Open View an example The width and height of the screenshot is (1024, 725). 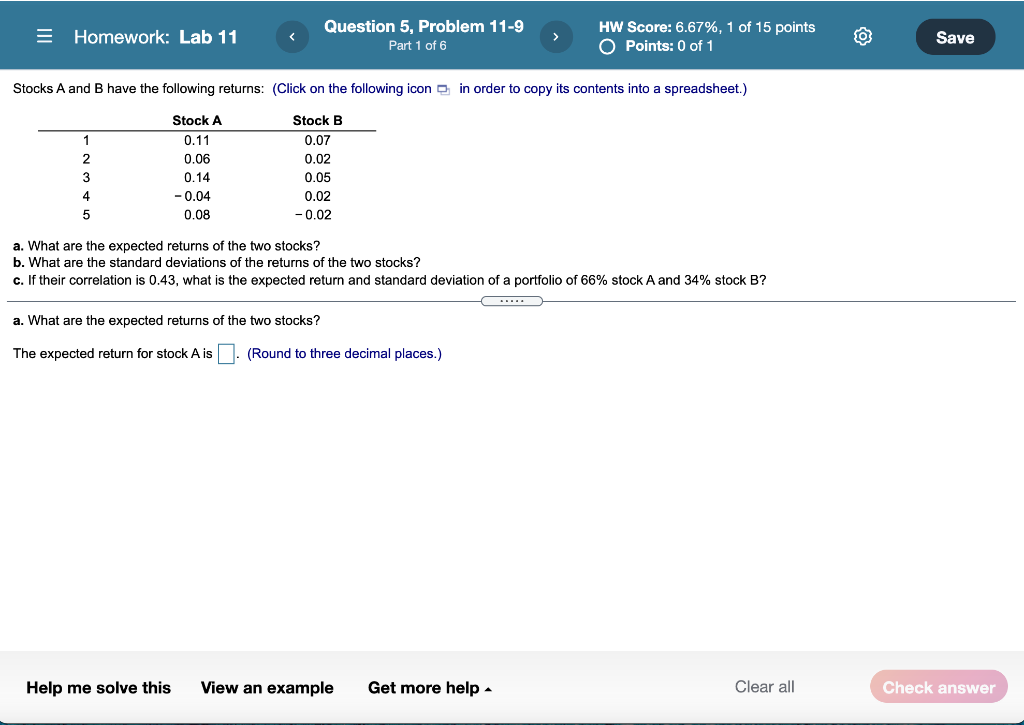[267, 688]
